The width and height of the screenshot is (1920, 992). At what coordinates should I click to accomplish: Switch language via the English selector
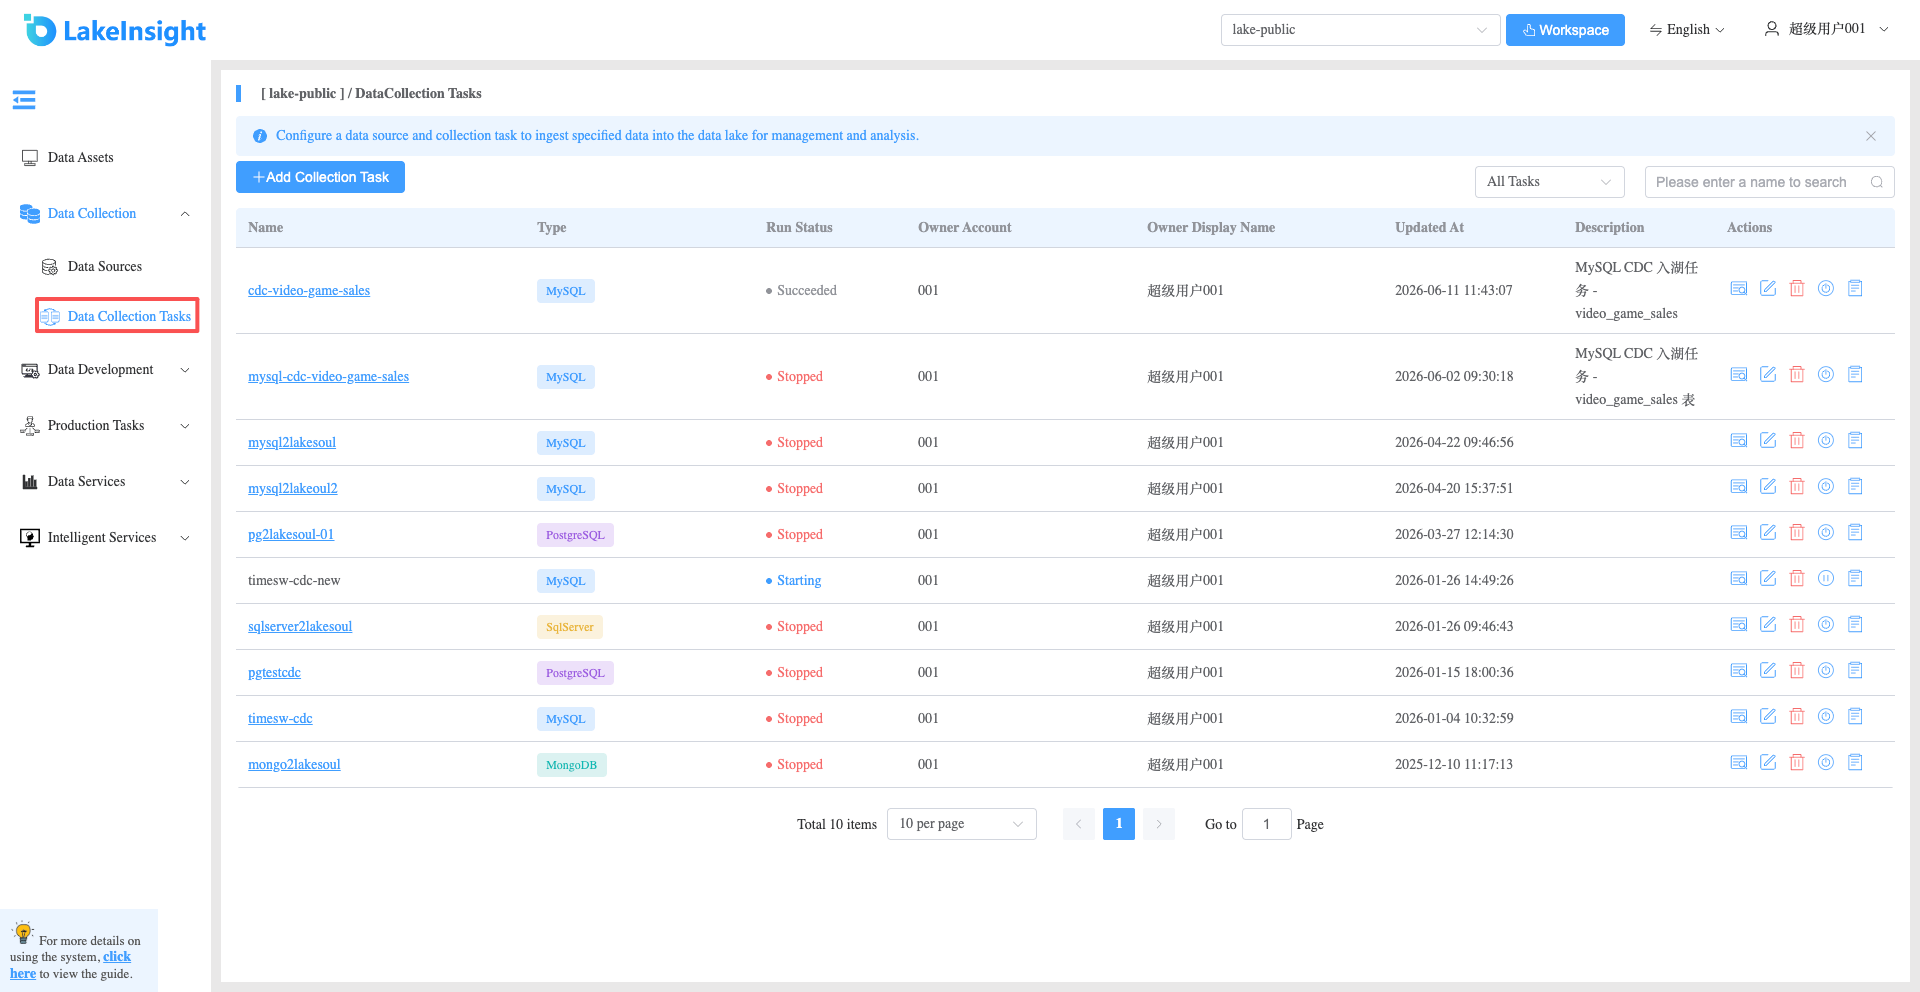(1687, 30)
